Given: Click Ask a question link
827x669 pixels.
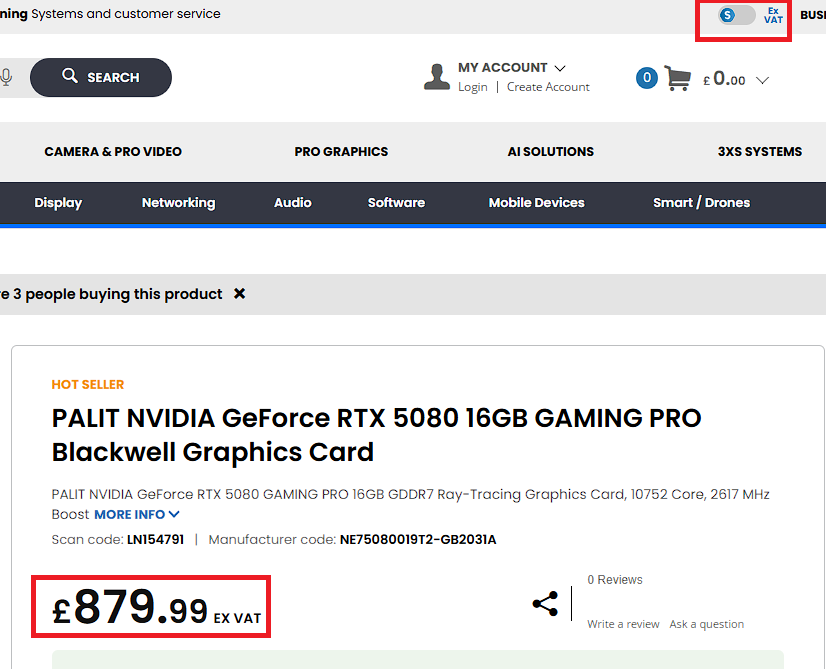Looking at the screenshot, I should click(x=706, y=624).
